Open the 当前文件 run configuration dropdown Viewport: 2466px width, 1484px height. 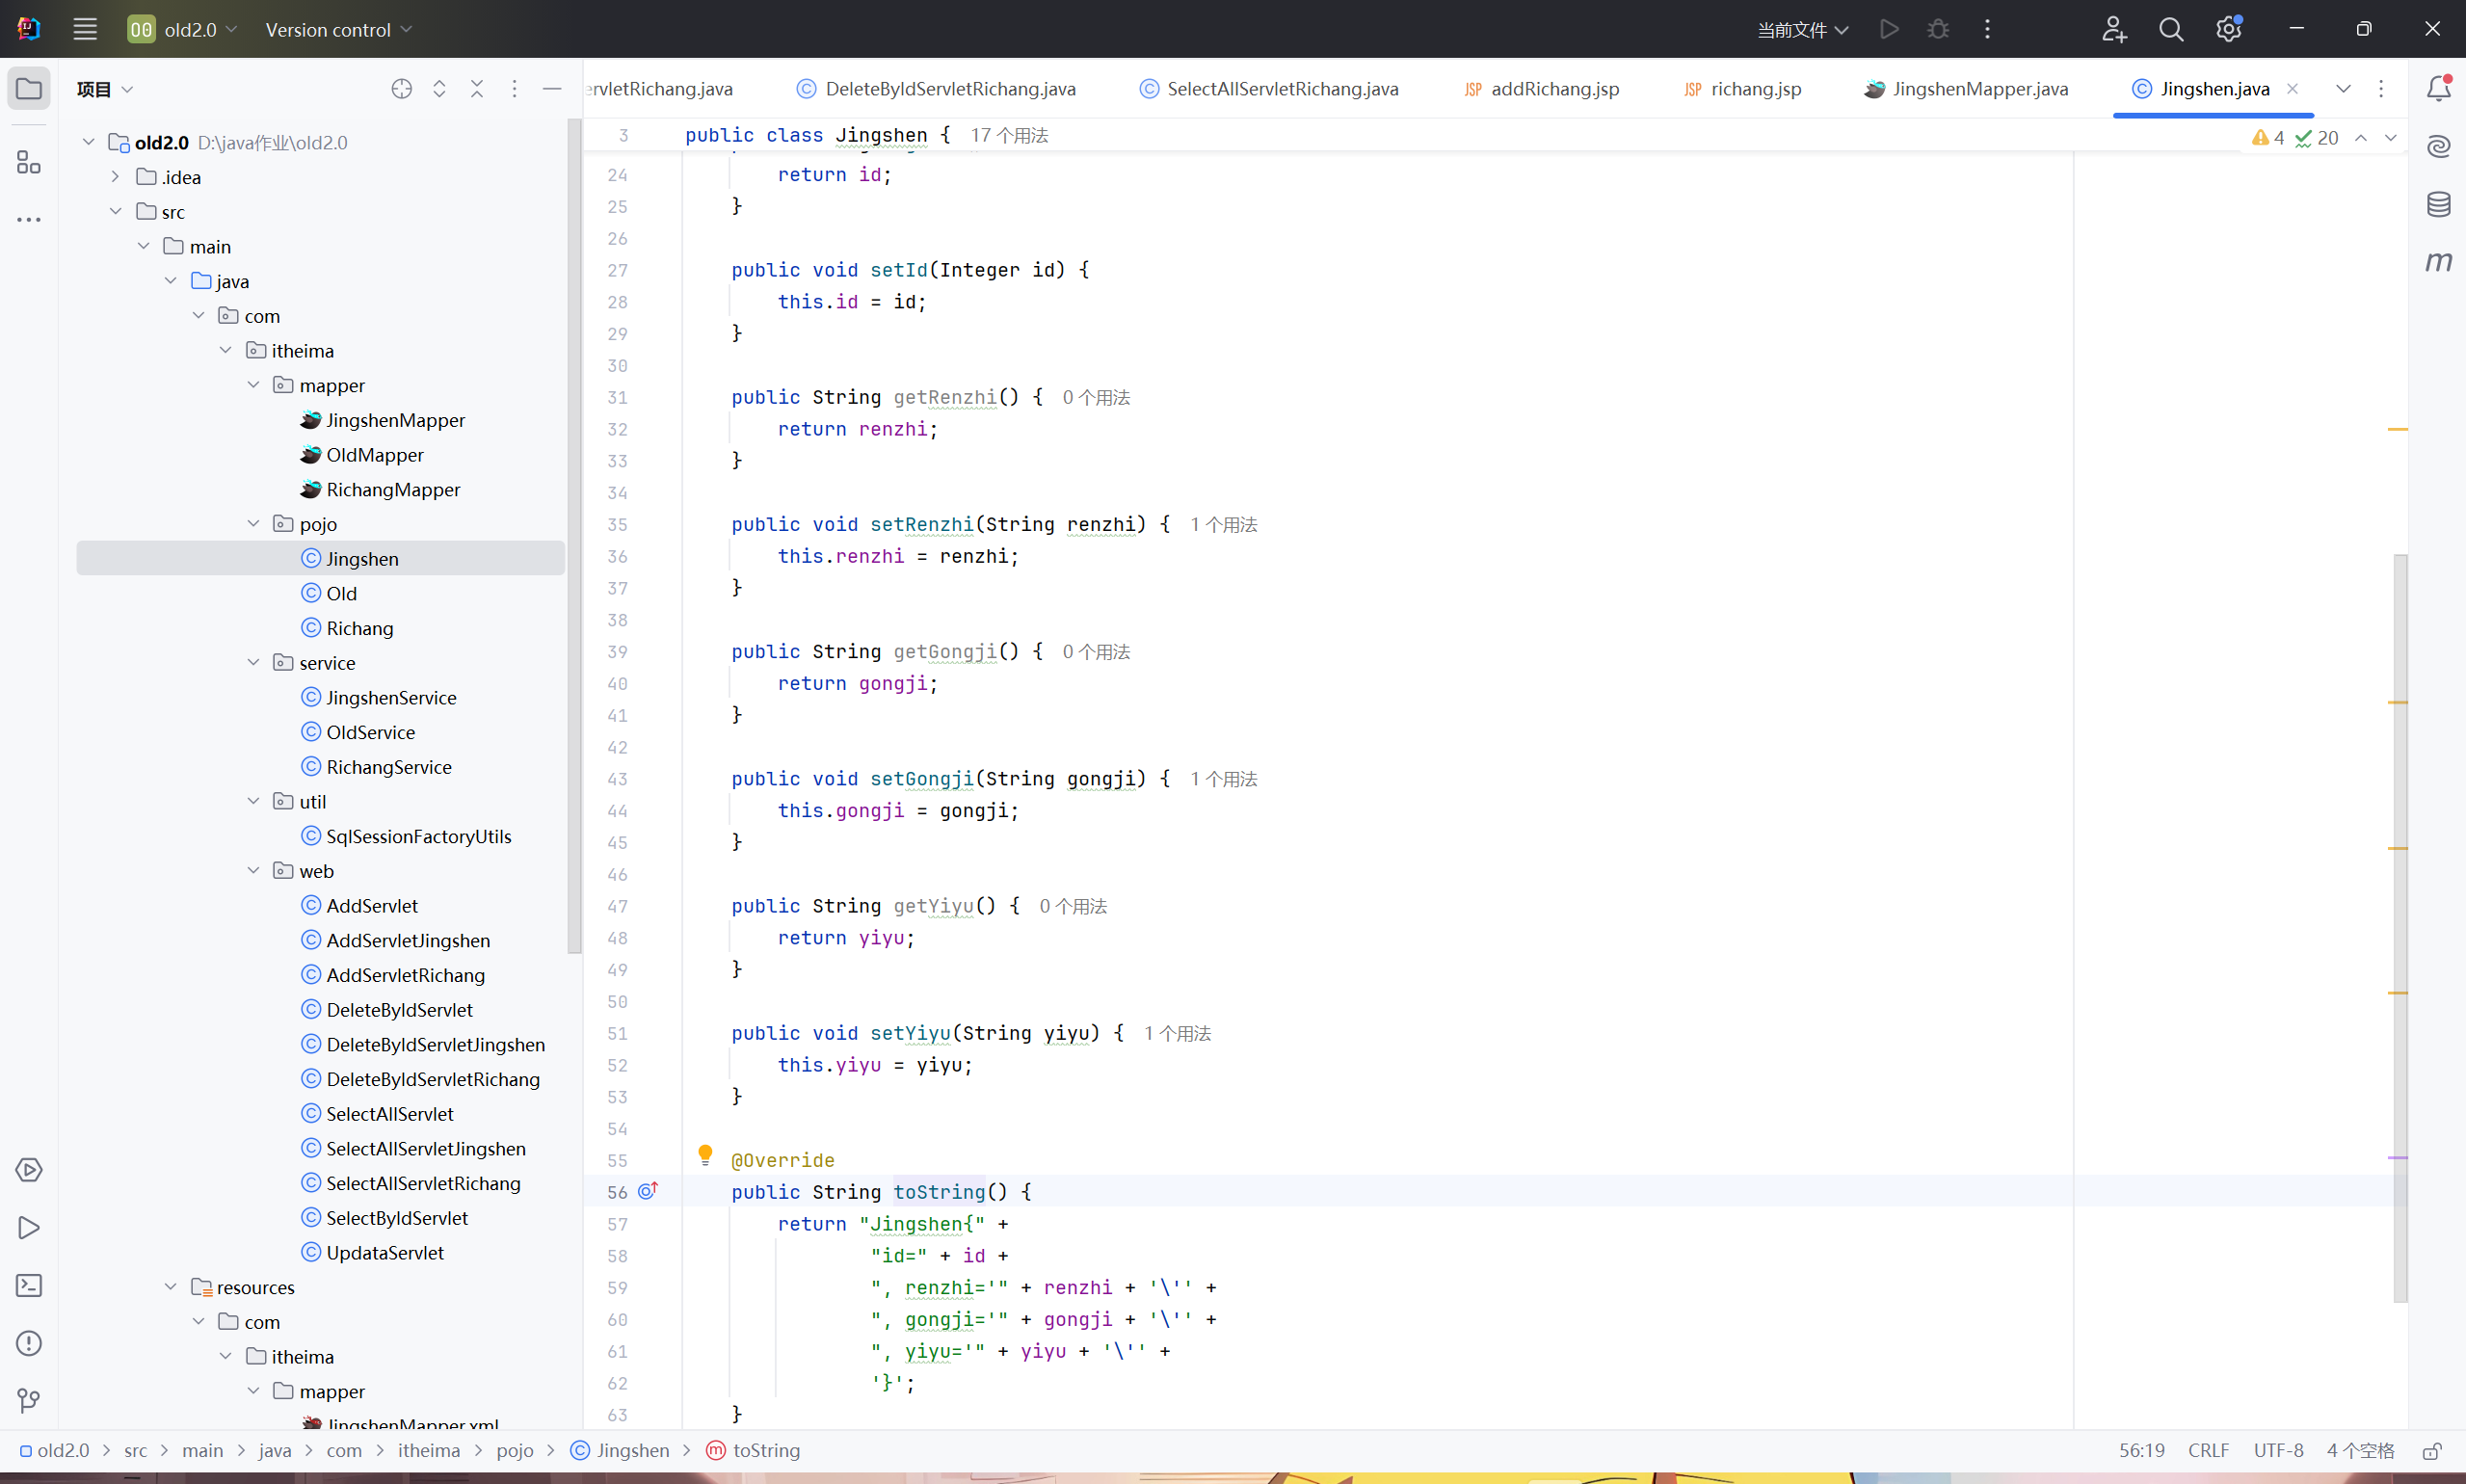pos(1802,29)
